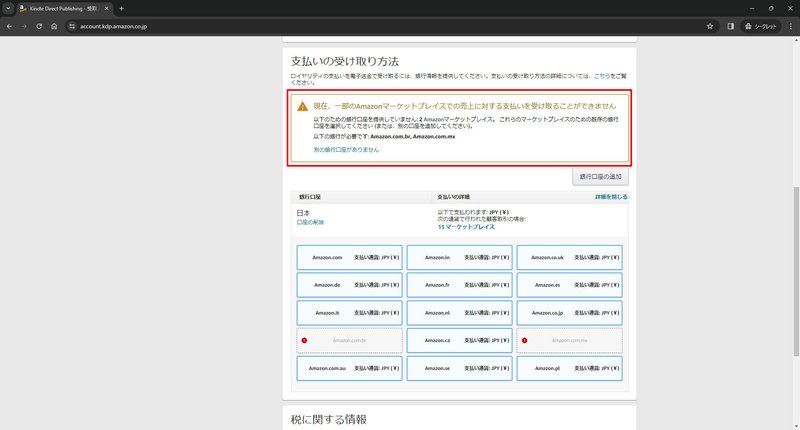The image size is (800, 430).
Task: Select the Amazon.co.uk marketplace card
Action: (x=569, y=258)
